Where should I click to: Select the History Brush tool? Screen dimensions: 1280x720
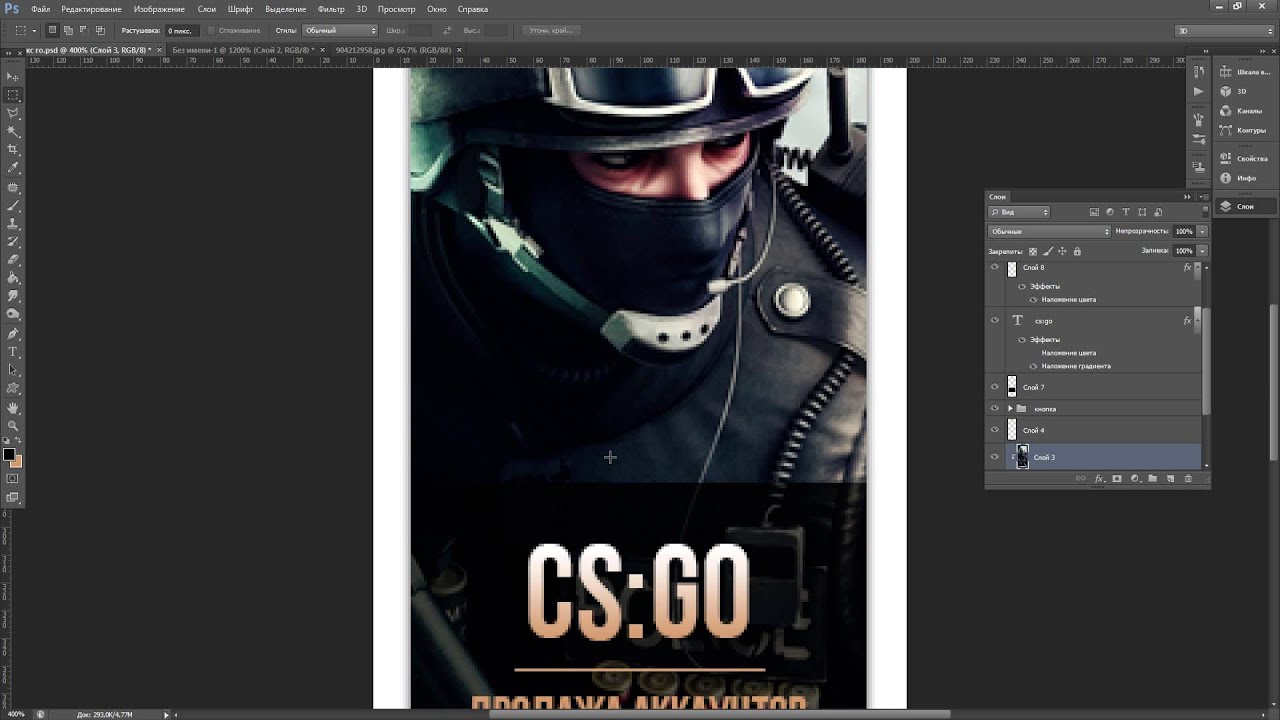coord(13,242)
